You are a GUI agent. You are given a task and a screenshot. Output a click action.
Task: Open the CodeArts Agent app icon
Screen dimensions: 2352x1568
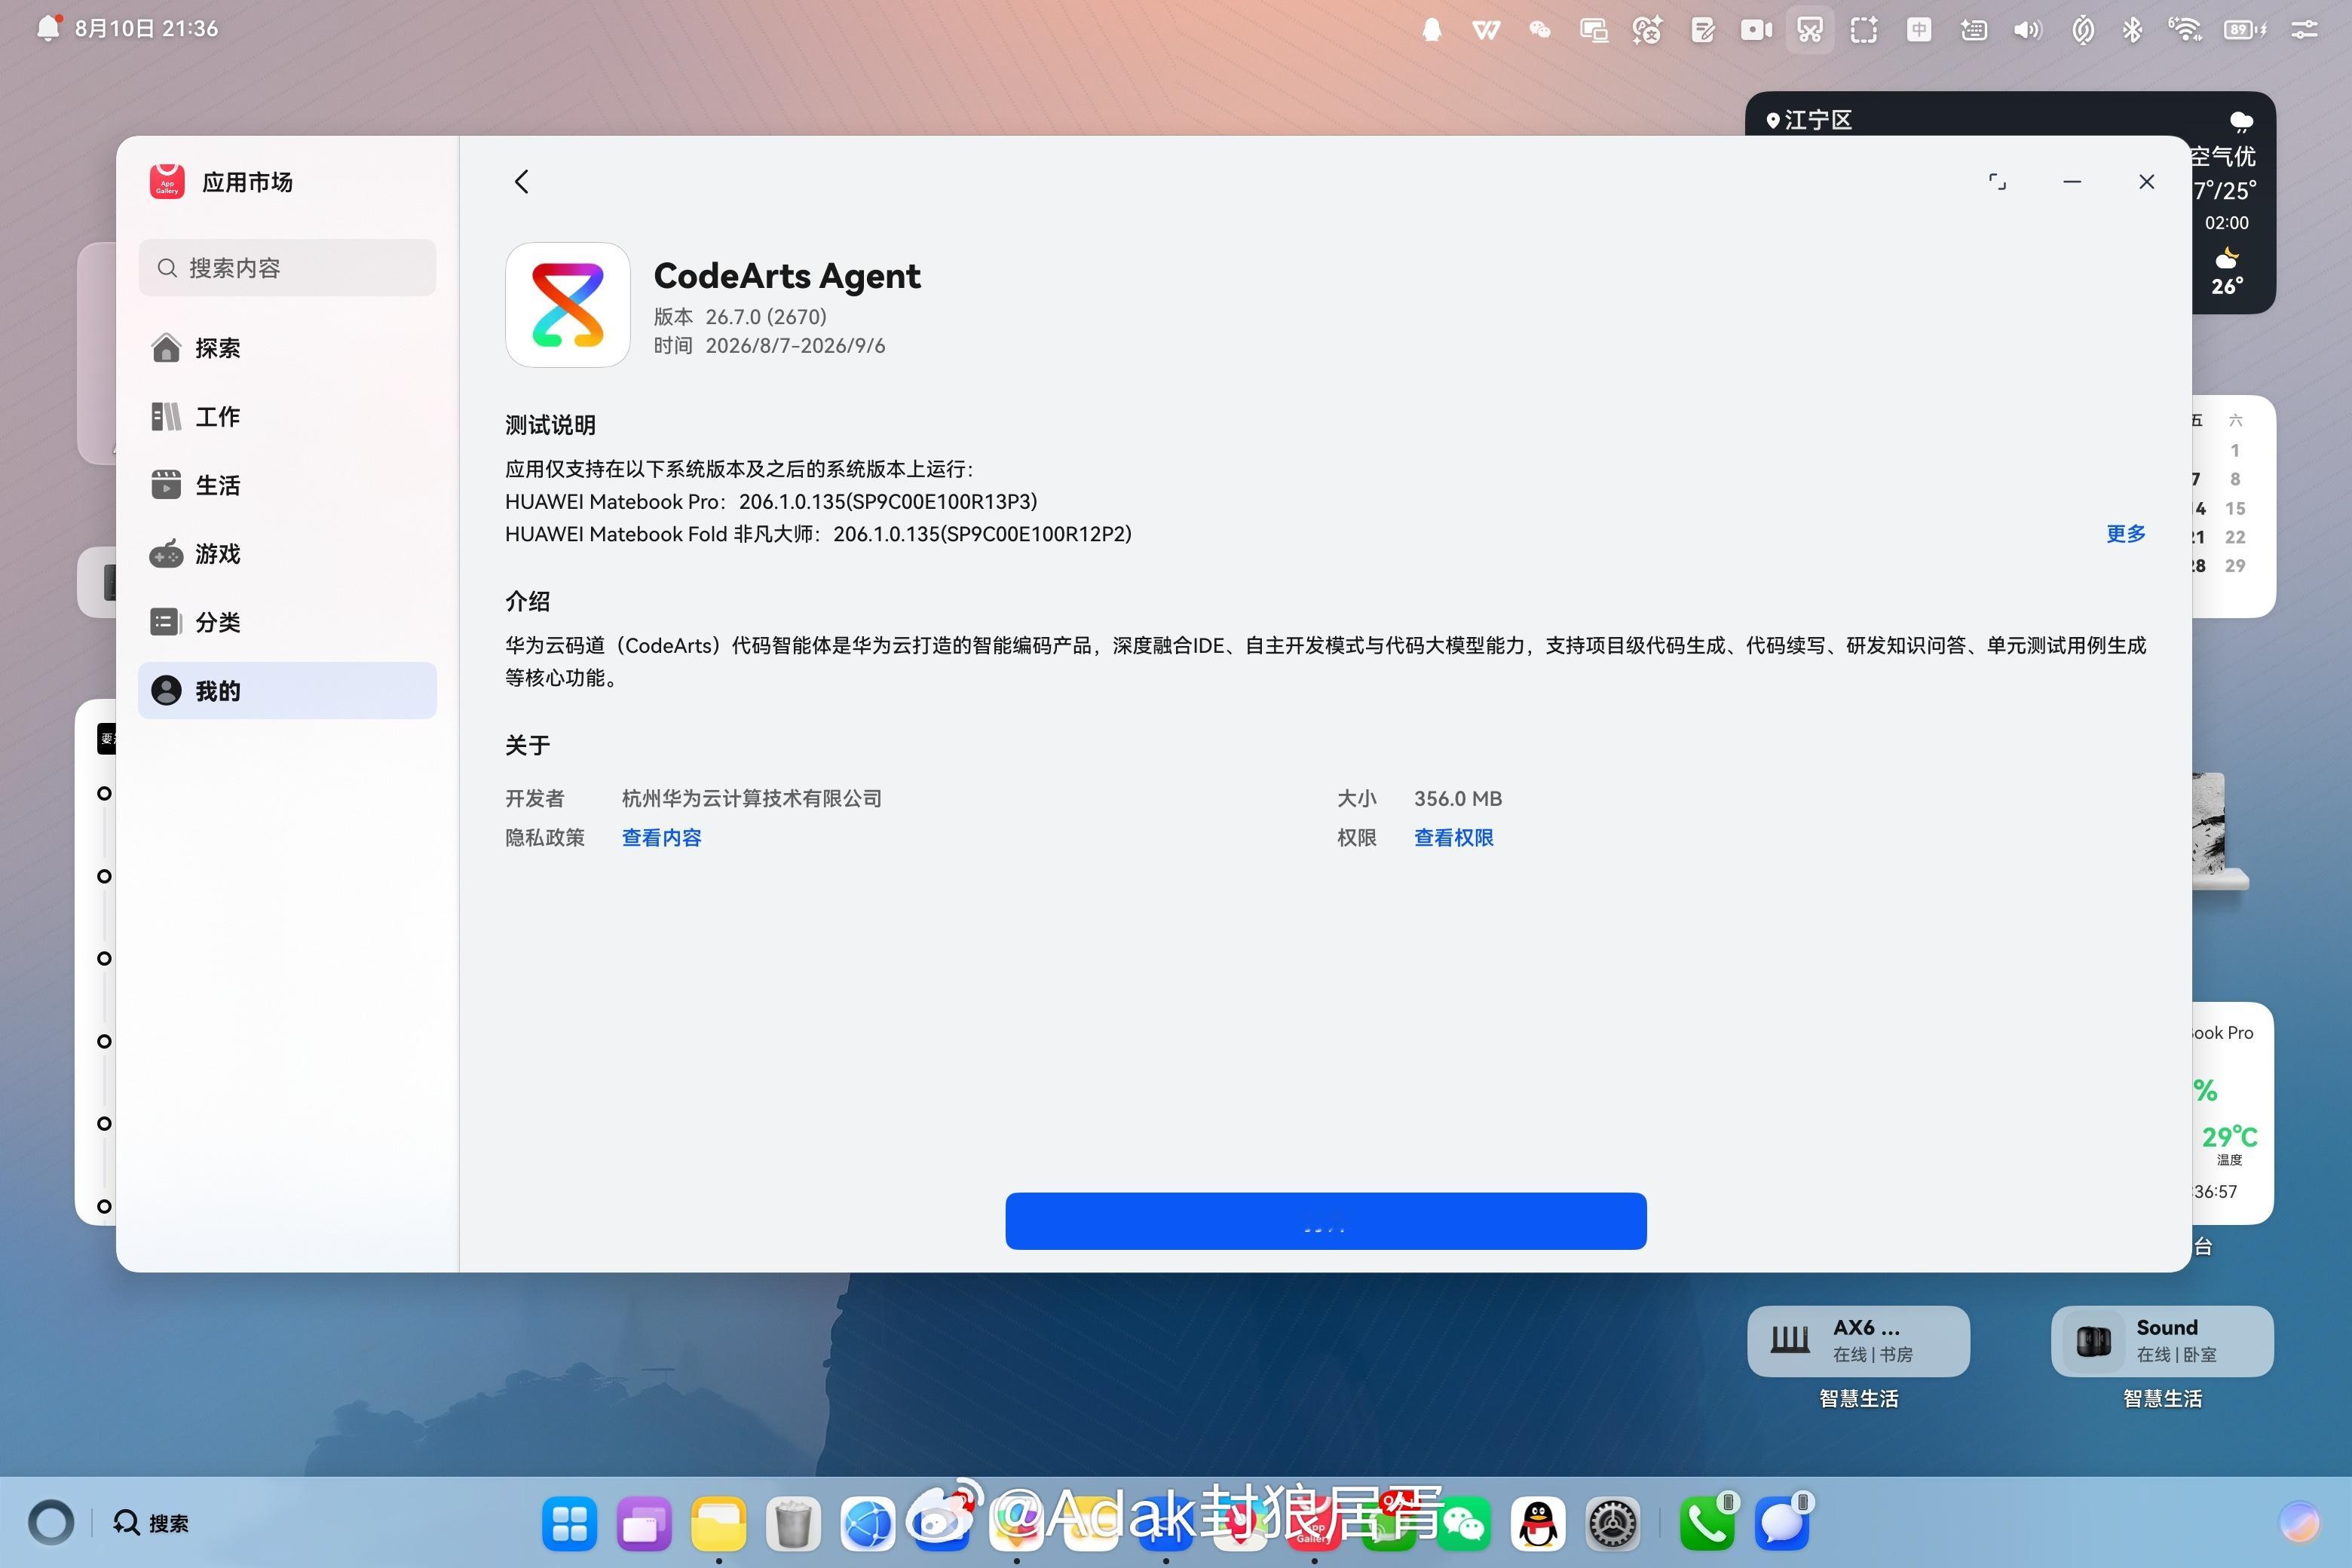[x=567, y=305]
